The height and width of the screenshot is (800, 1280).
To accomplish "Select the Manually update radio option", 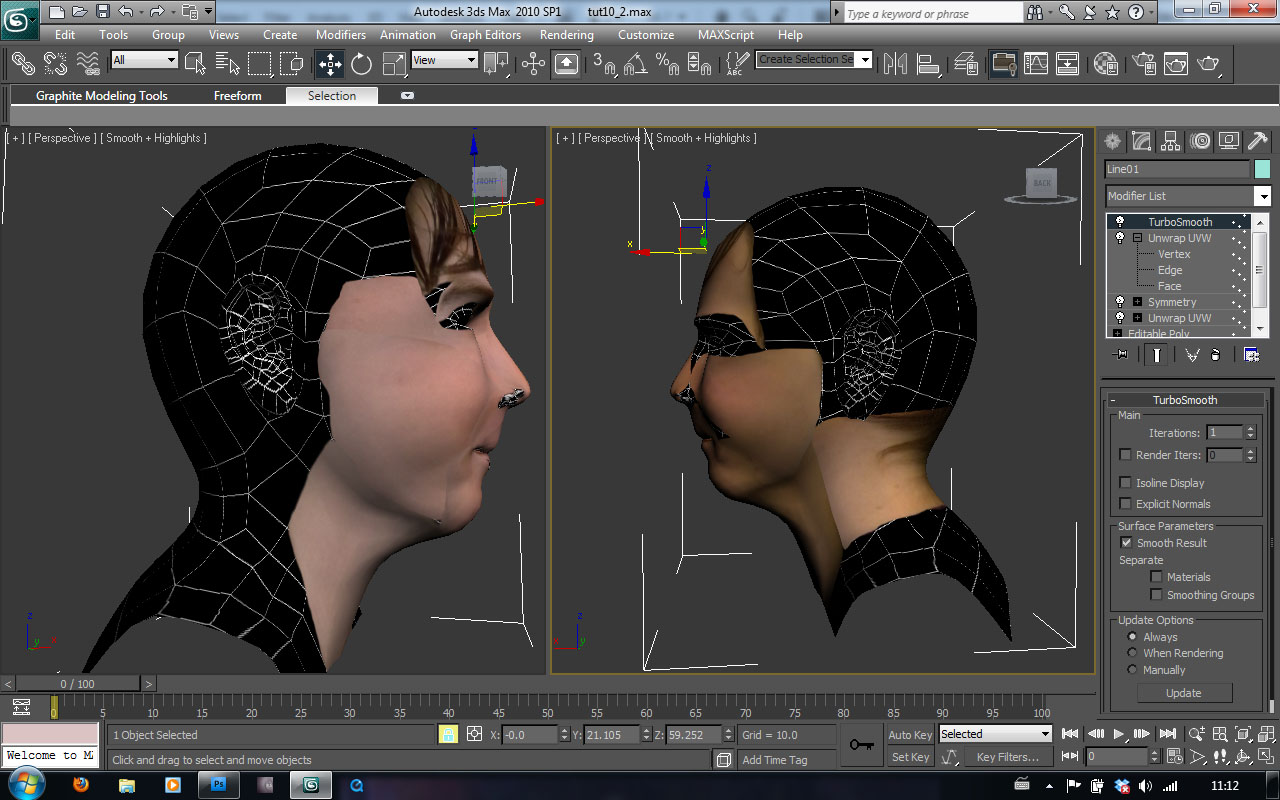I will [x=1132, y=670].
